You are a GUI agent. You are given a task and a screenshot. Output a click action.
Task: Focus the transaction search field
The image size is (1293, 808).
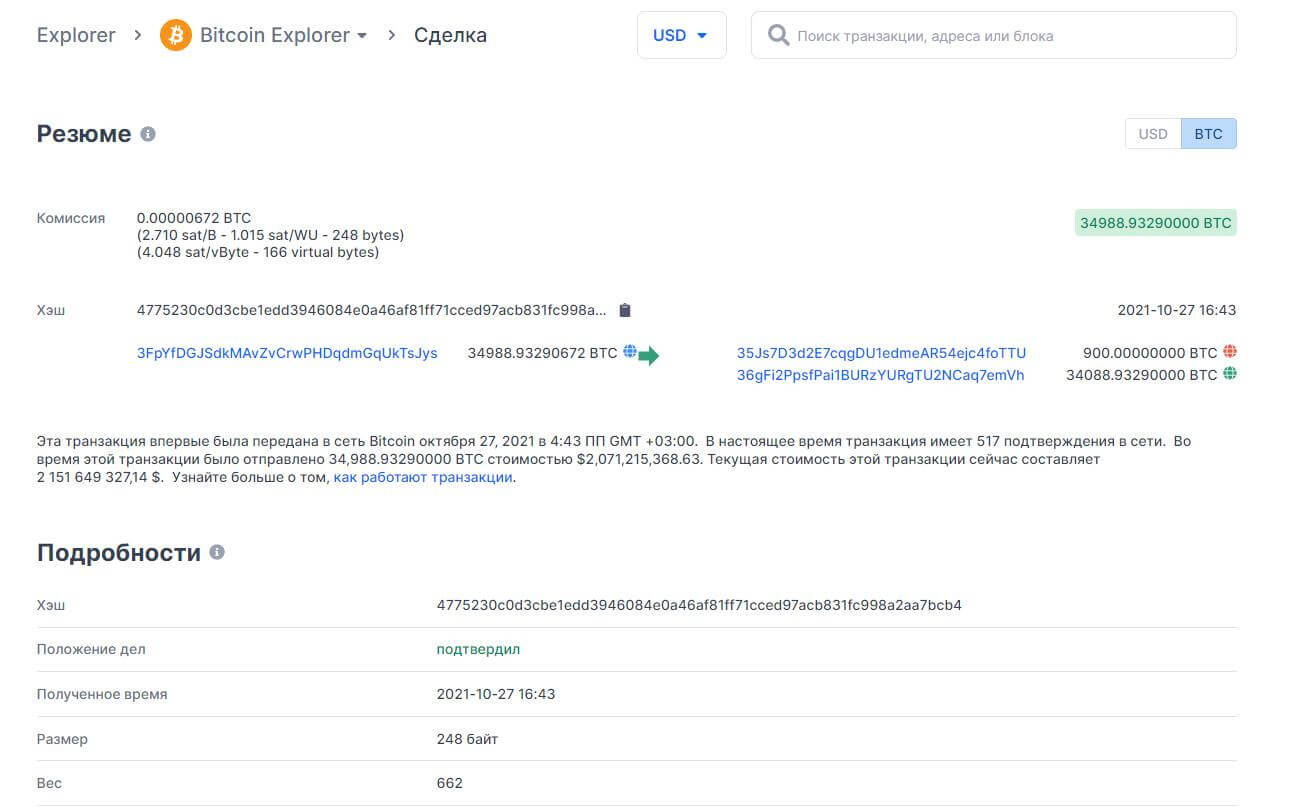coord(994,35)
